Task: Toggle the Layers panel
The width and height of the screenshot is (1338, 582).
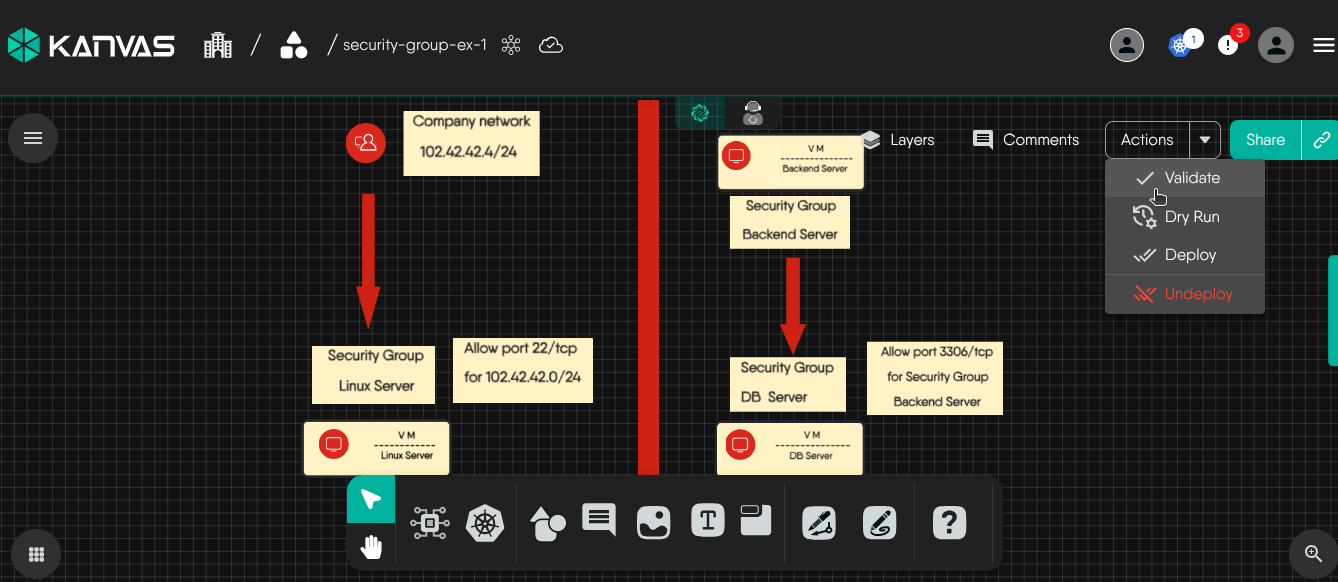Action: coord(897,140)
